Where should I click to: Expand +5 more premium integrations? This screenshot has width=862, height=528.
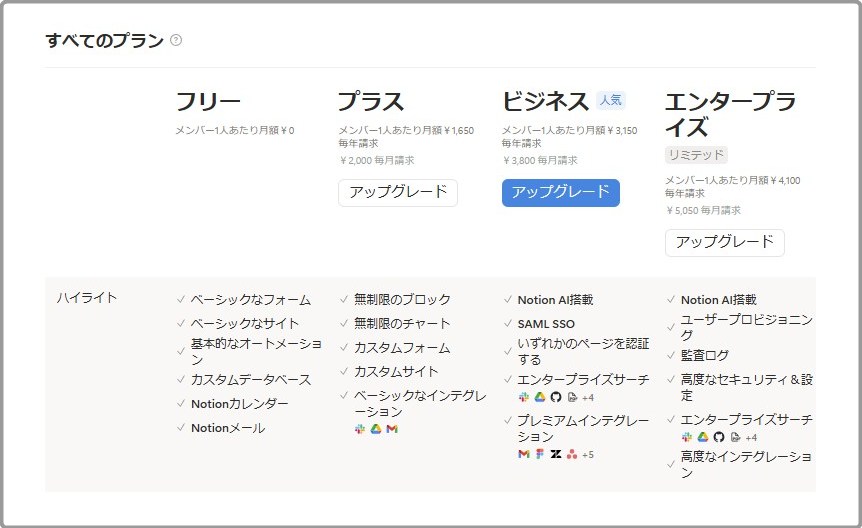pyautogui.click(x=588, y=455)
